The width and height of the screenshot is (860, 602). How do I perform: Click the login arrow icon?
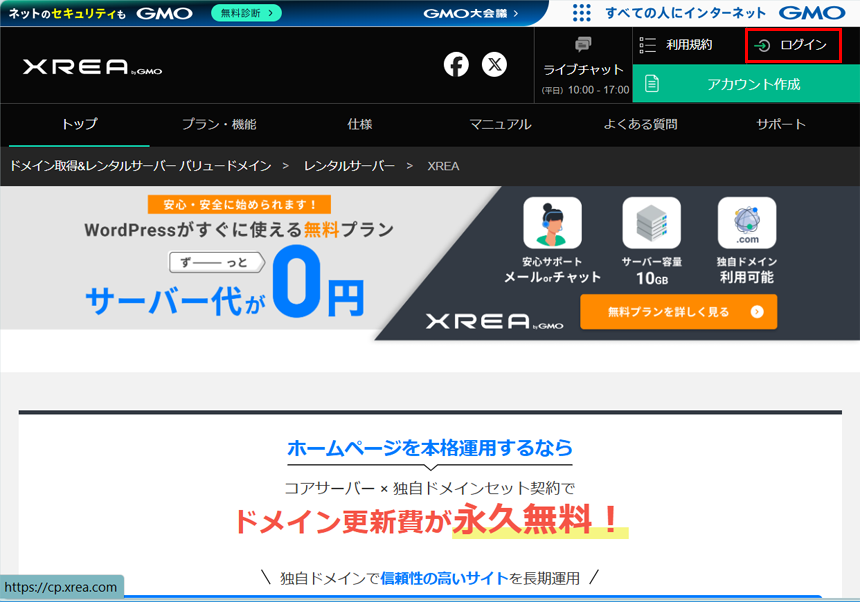coord(762,46)
